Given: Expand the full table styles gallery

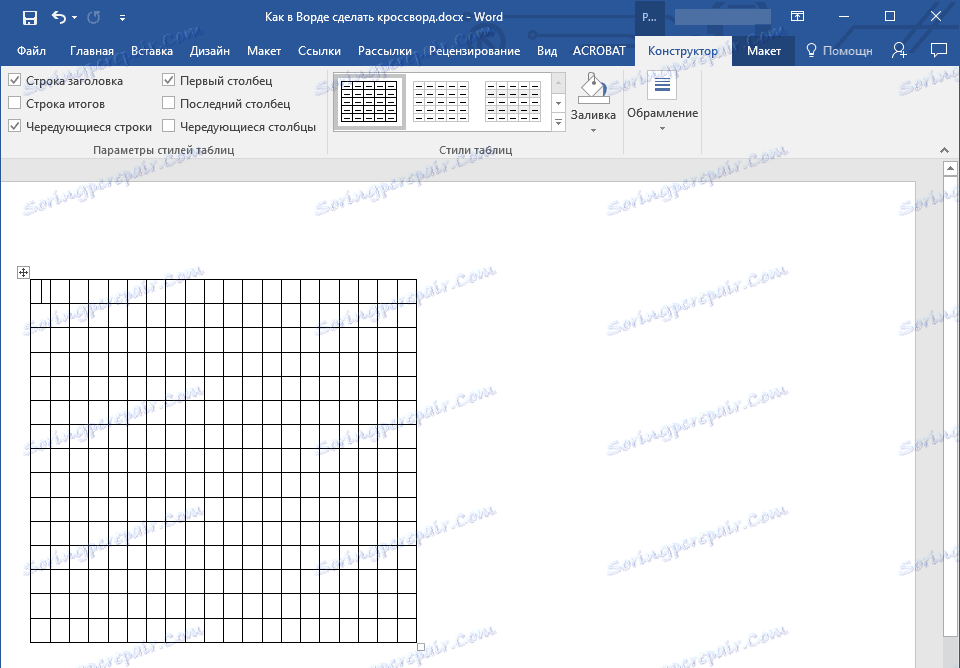Looking at the screenshot, I should (x=558, y=123).
